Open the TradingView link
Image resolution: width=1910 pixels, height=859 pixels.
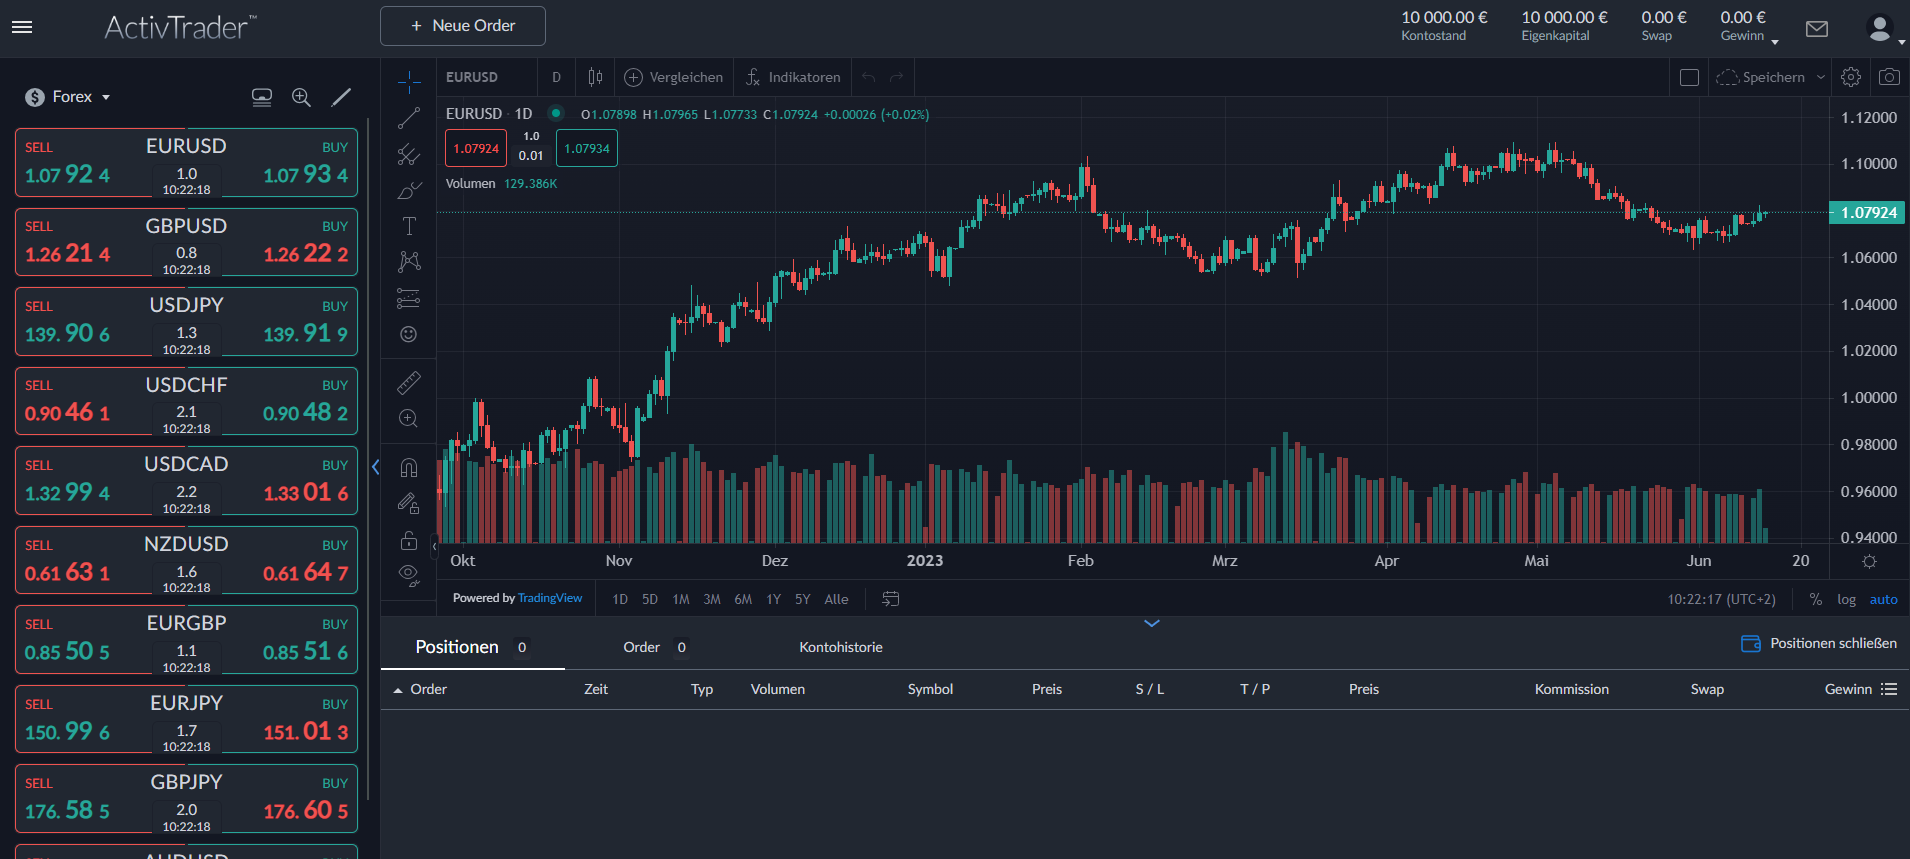[550, 598]
